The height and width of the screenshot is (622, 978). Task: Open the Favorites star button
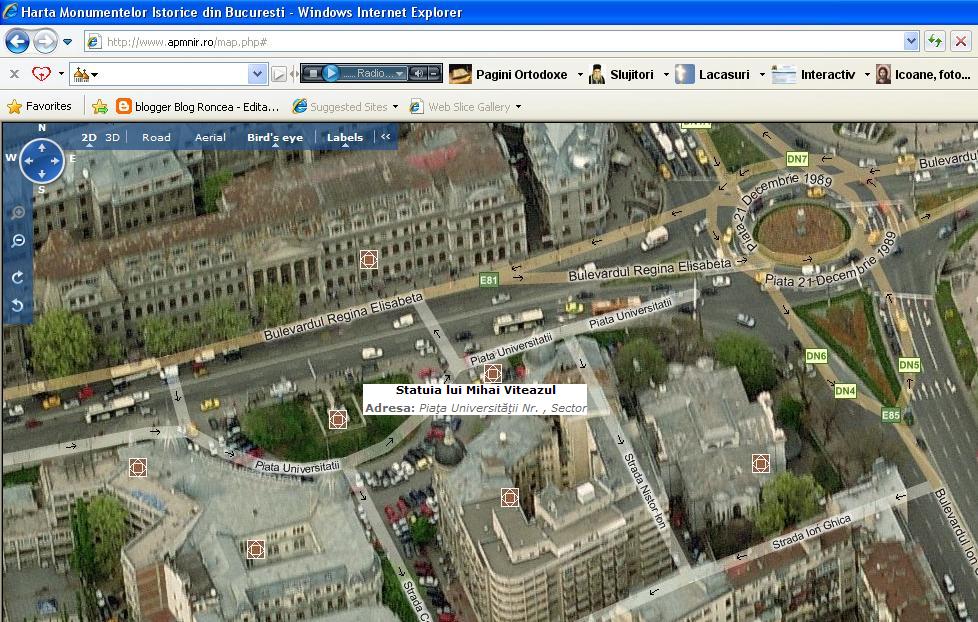coord(39,107)
